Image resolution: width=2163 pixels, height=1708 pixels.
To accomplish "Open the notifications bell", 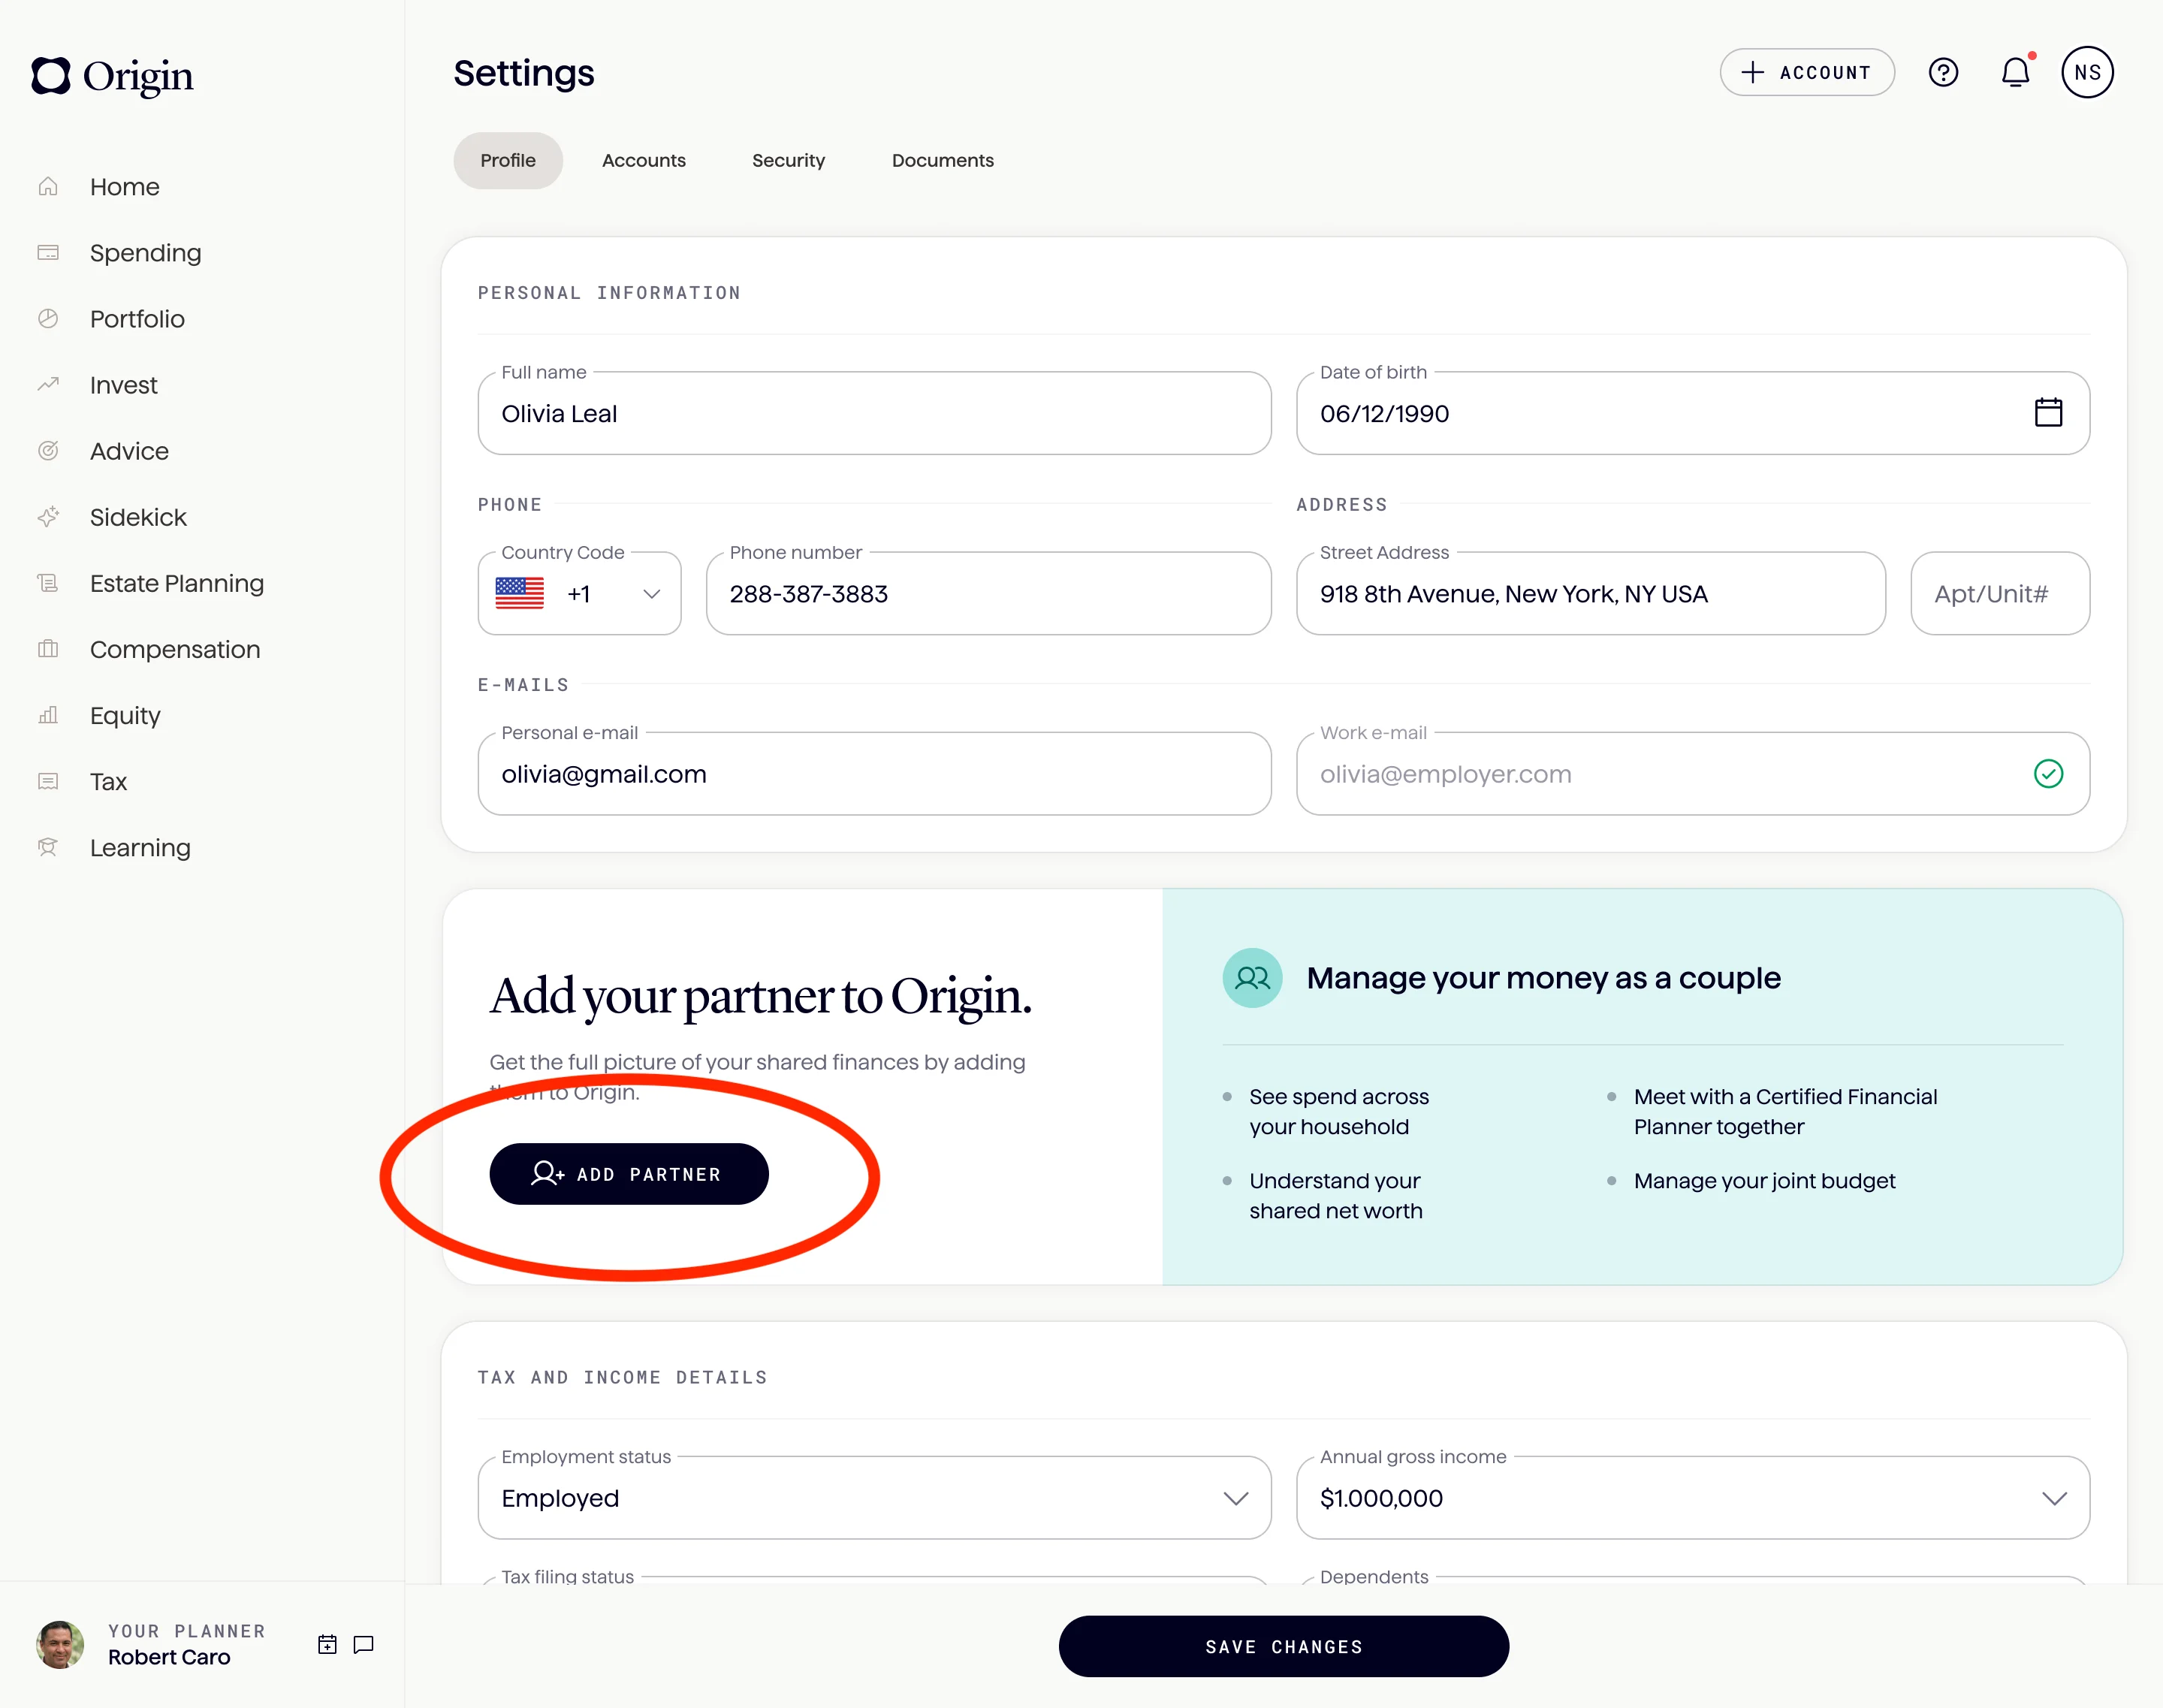I will pyautogui.click(x=2015, y=72).
